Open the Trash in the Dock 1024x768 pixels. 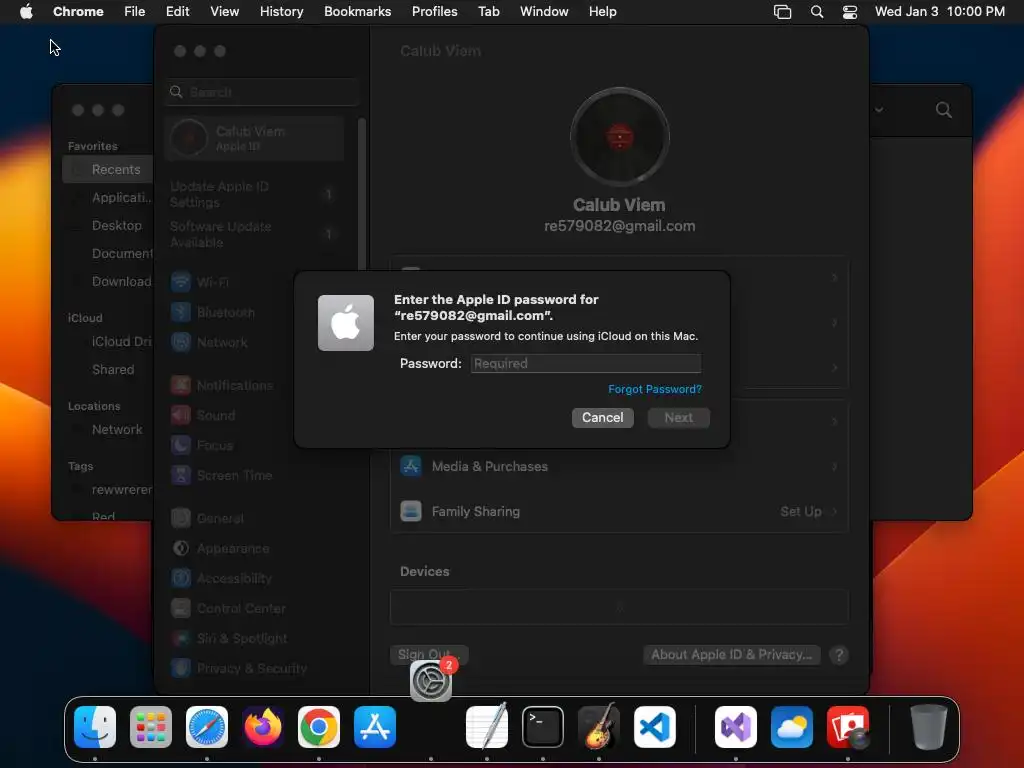(x=929, y=726)
